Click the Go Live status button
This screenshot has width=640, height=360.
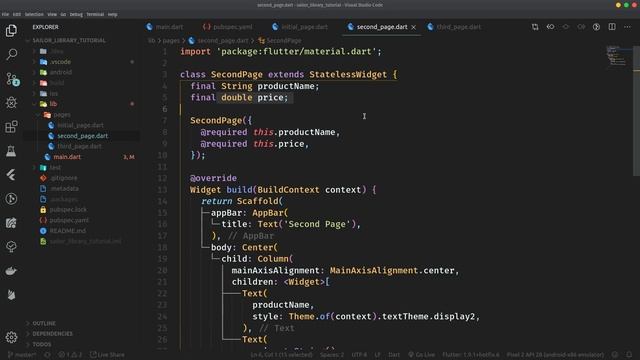pos(422,355)
